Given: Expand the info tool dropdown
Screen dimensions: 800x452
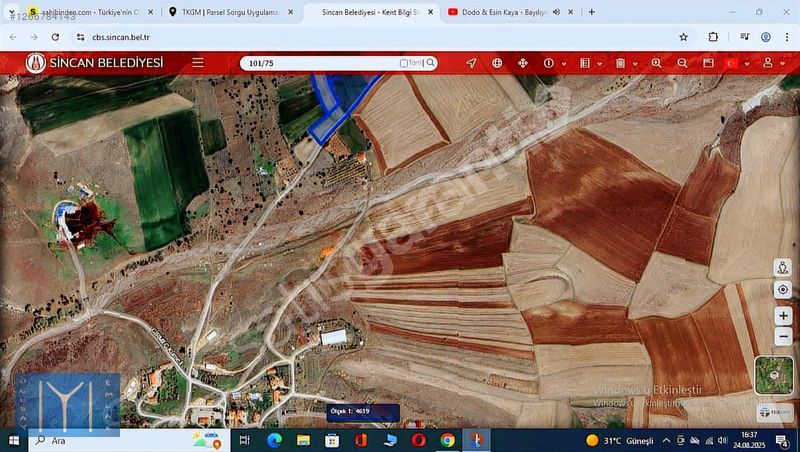Looking at the screenshot, I should click(563, 63).
